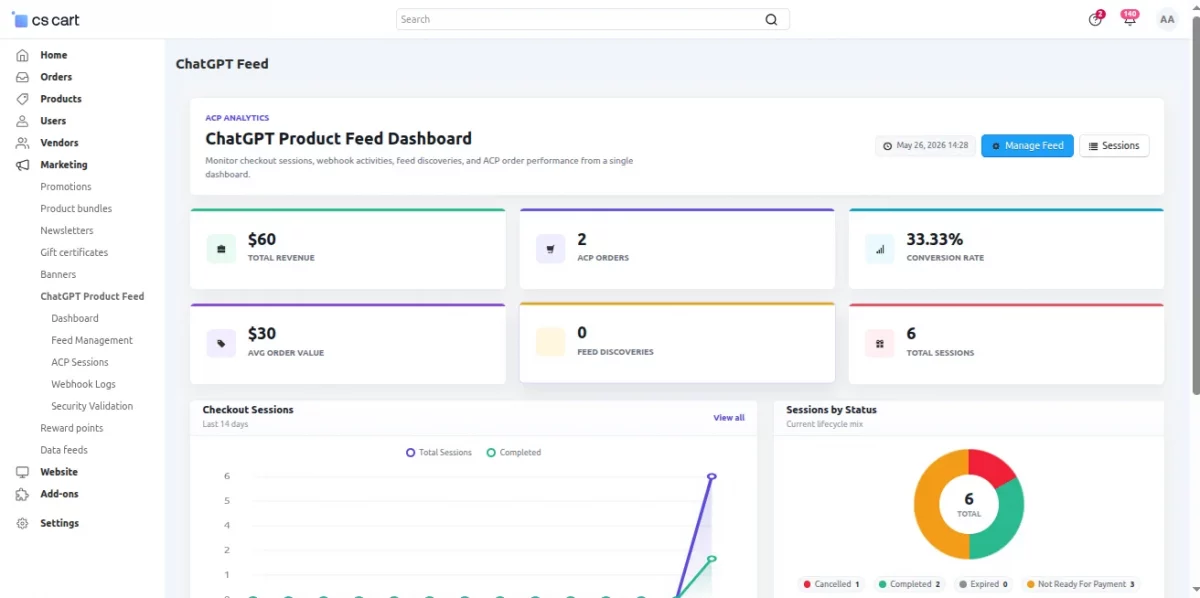
Task: Open View all checkout sessions link
Action: coord(729,418)
